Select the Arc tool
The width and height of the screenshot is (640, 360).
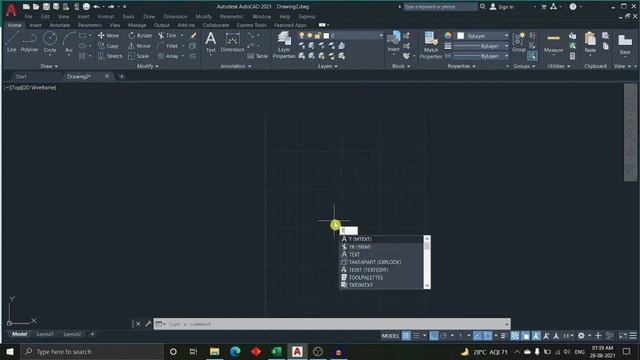tap(69, 42)
